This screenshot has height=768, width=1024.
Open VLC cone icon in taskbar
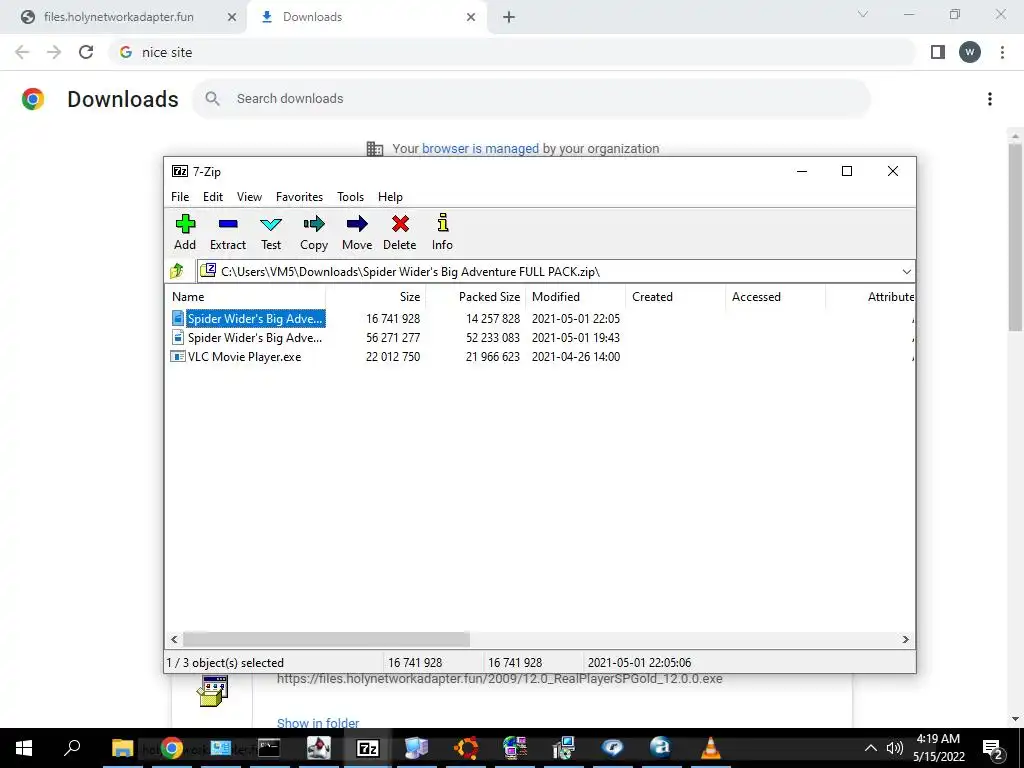[711, 748]
